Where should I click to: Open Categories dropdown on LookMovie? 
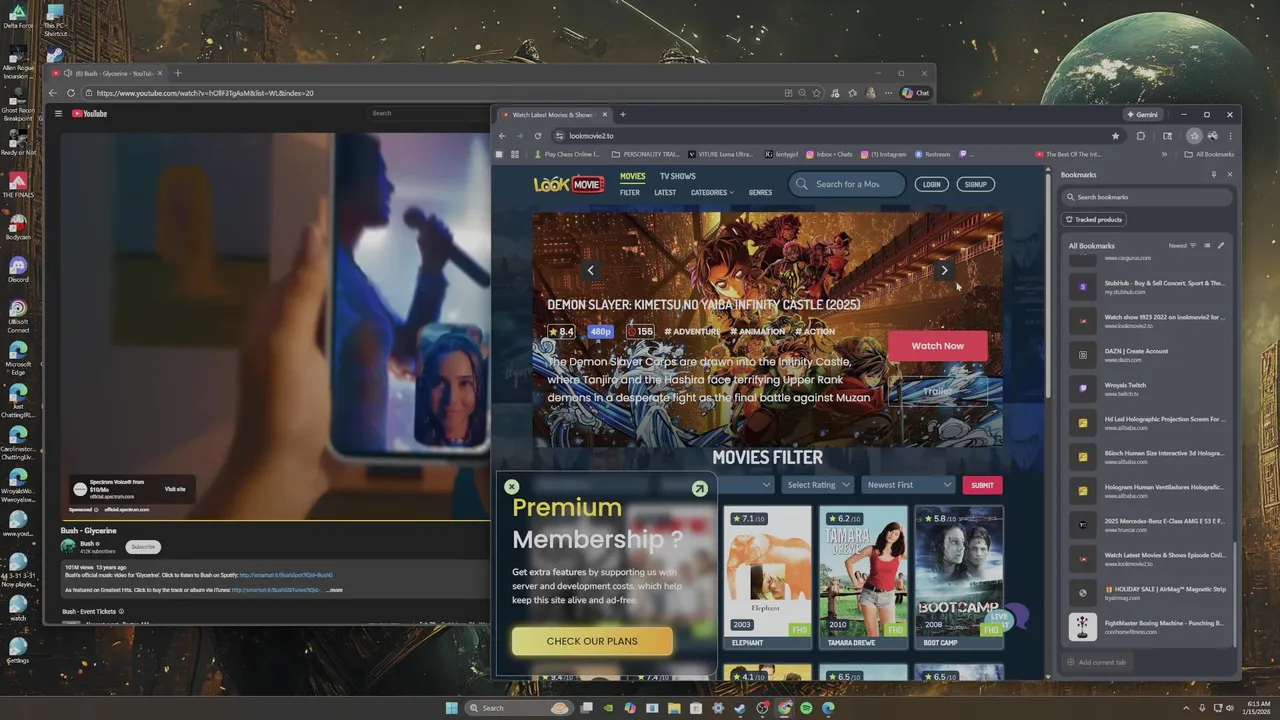(x=712, y=192)
